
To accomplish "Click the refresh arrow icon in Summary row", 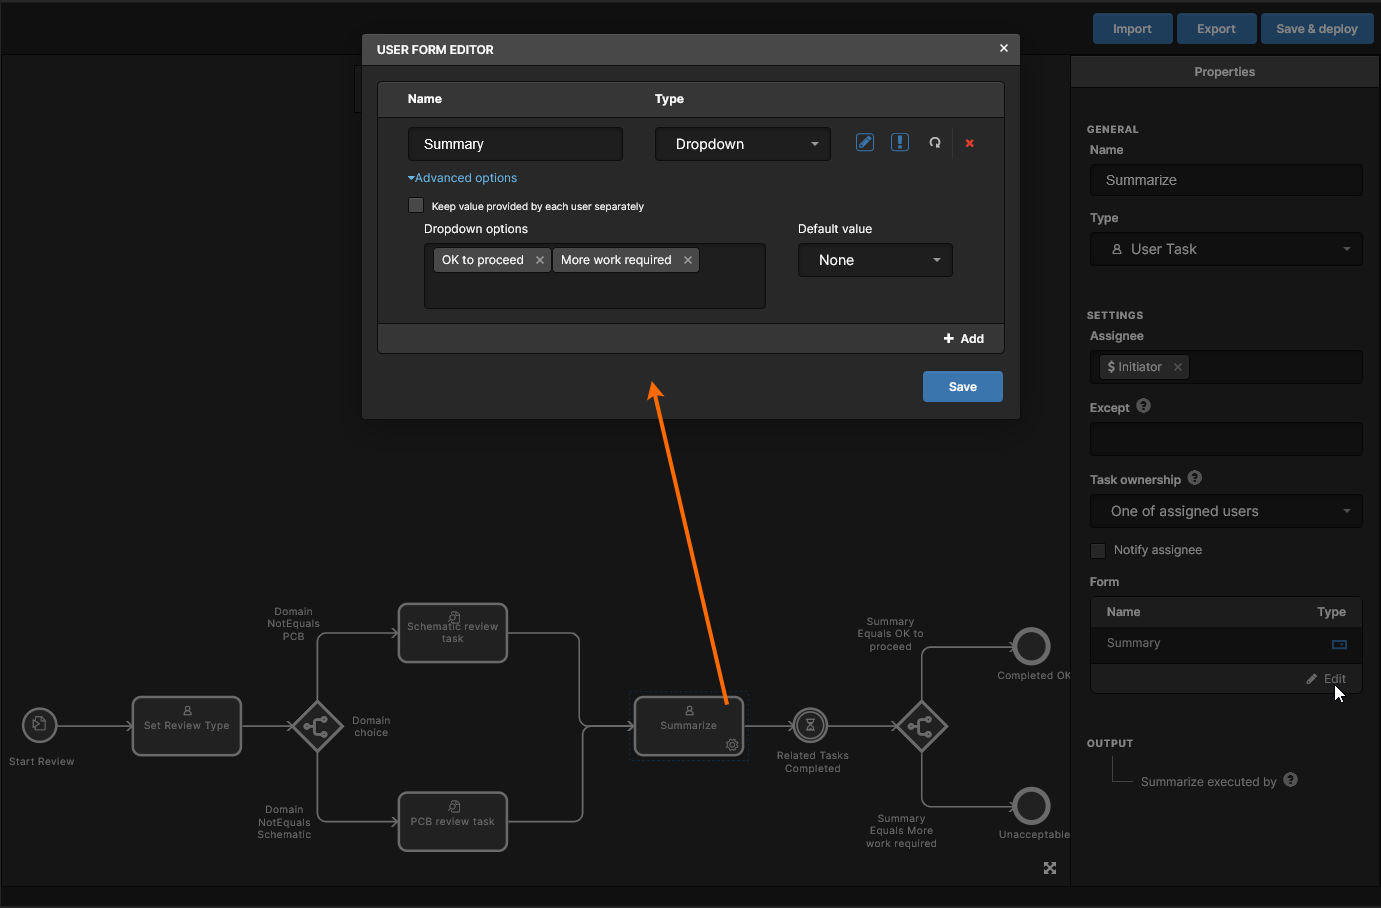I will (x=935, y=143).
